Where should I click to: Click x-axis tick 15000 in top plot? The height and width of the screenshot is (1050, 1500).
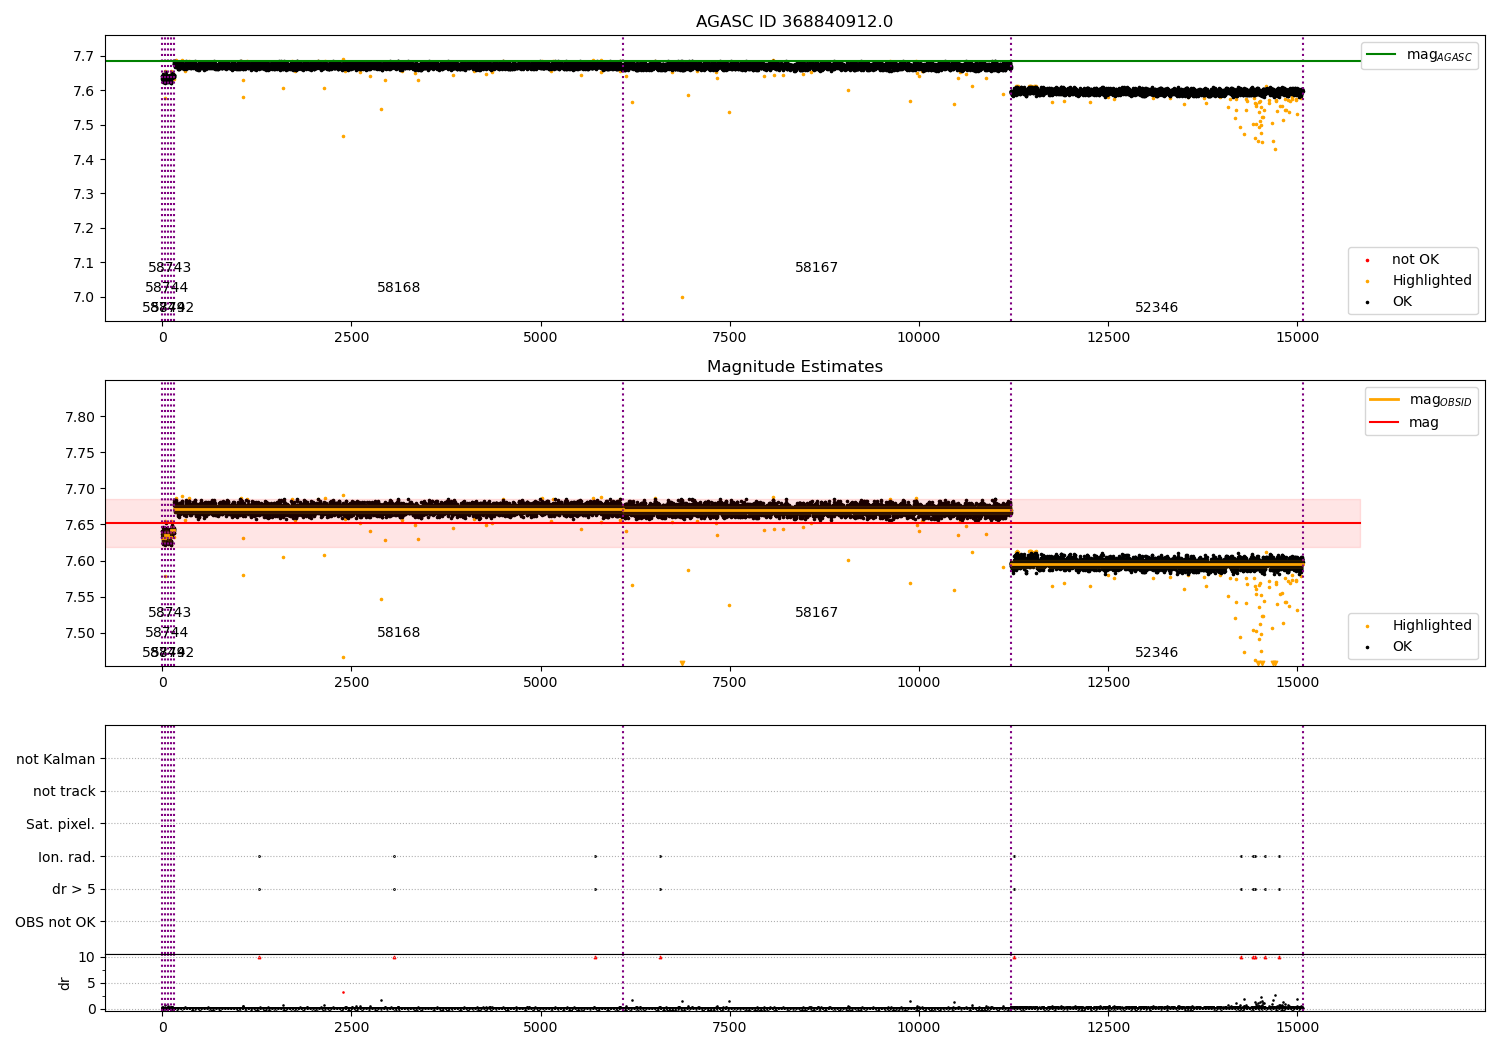[1297, 338]
